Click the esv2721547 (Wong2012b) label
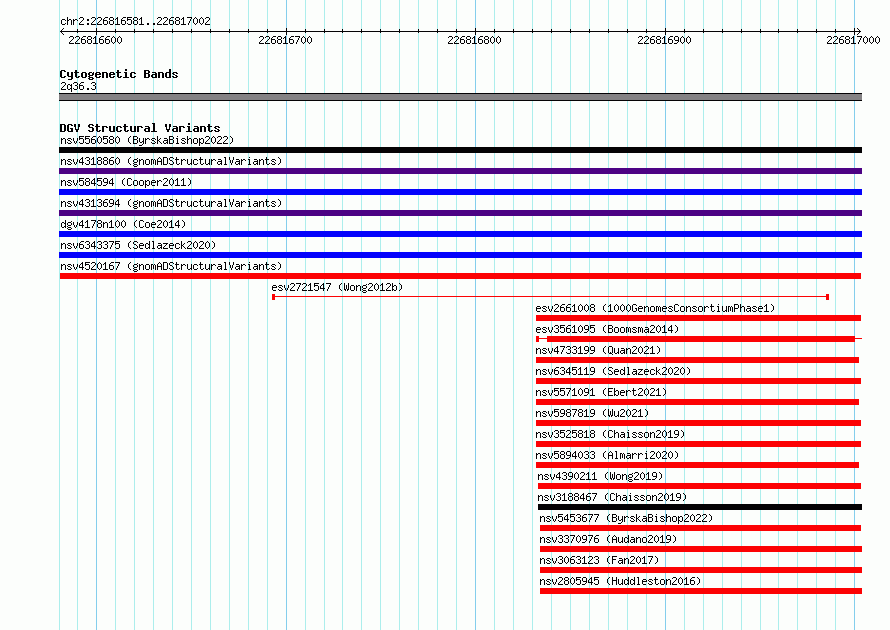This screenshot has width=890, height=630. [337, 287]
